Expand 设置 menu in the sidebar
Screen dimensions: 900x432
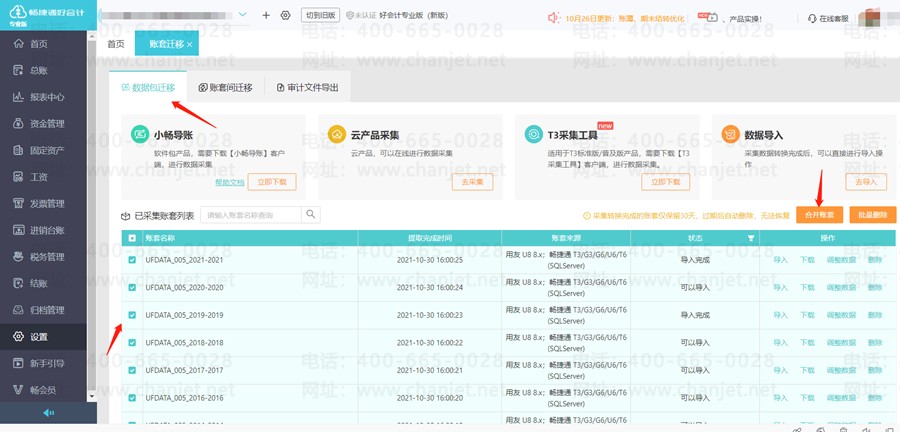click(x=46, y=337)
